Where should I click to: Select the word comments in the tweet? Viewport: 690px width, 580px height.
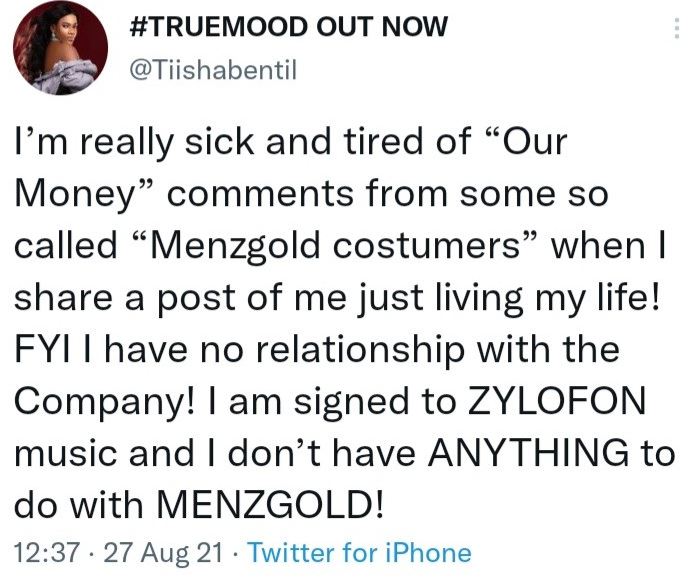tap(260, 195)
